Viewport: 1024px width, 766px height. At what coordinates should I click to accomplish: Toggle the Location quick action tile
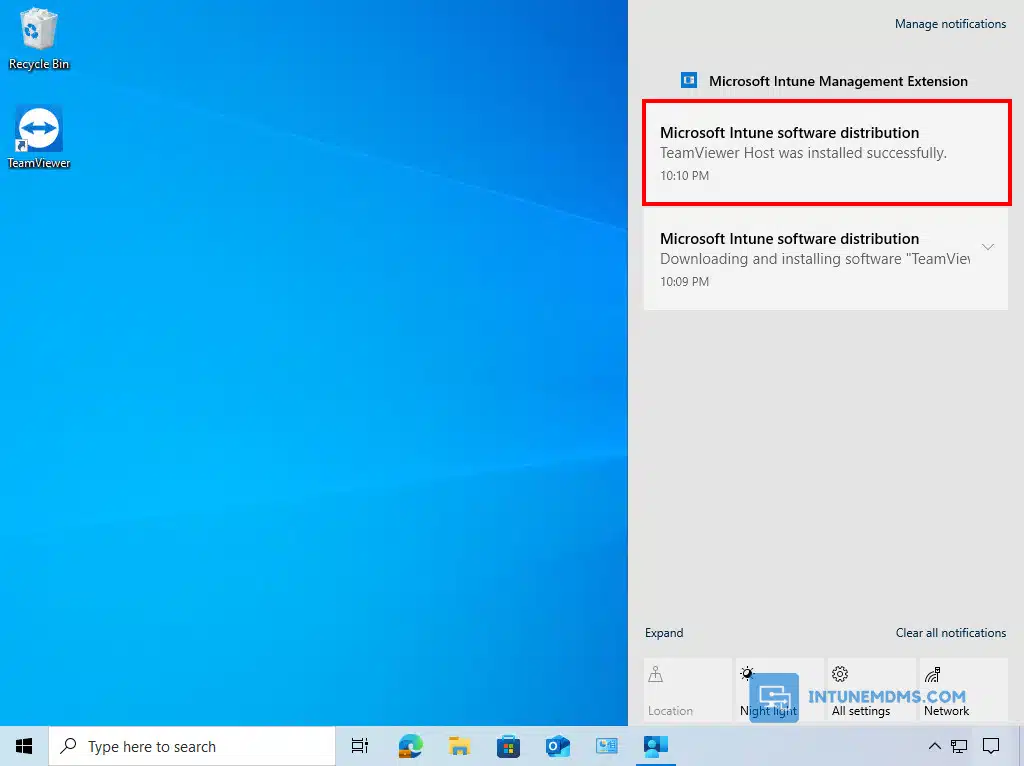pos(687,690)
